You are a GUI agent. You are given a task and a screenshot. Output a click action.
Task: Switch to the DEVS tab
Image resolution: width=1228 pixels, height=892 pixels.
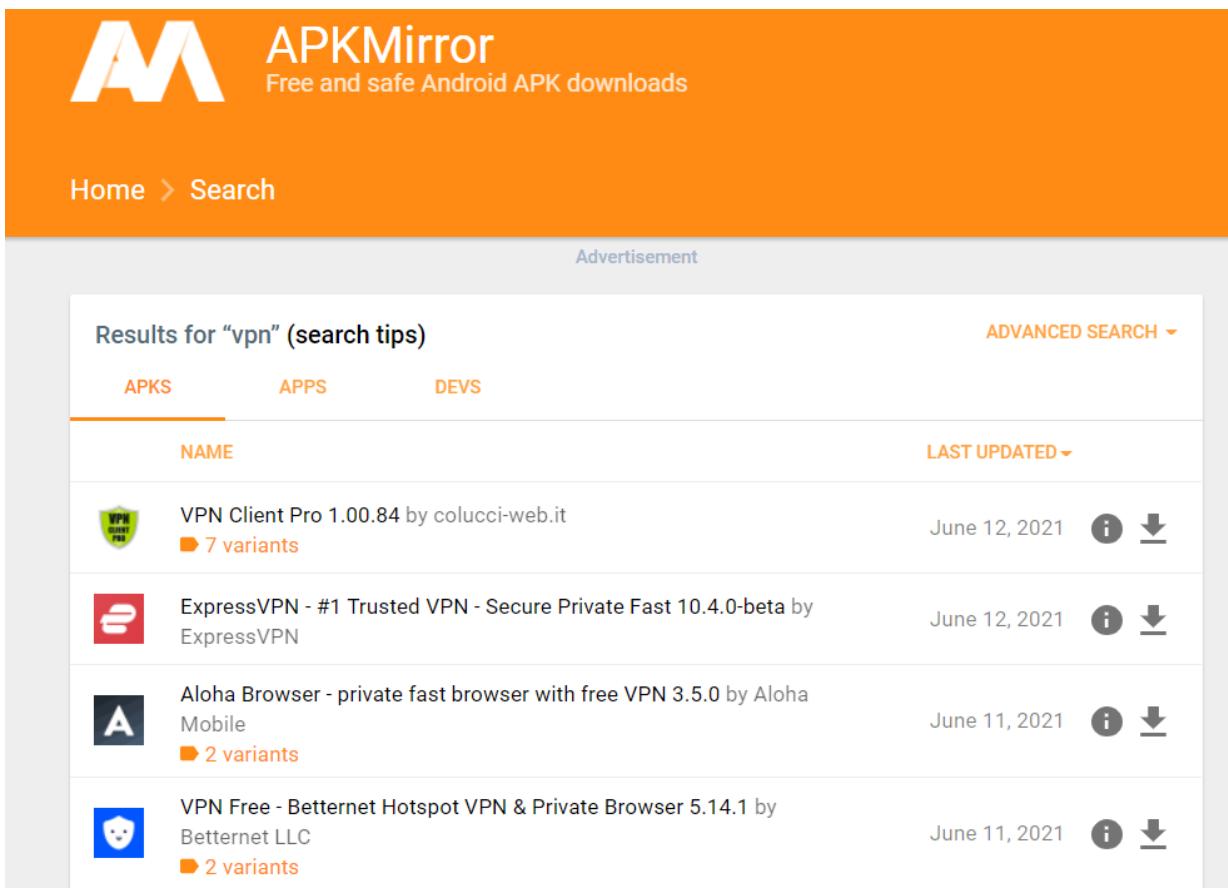(x=459, y=388)
